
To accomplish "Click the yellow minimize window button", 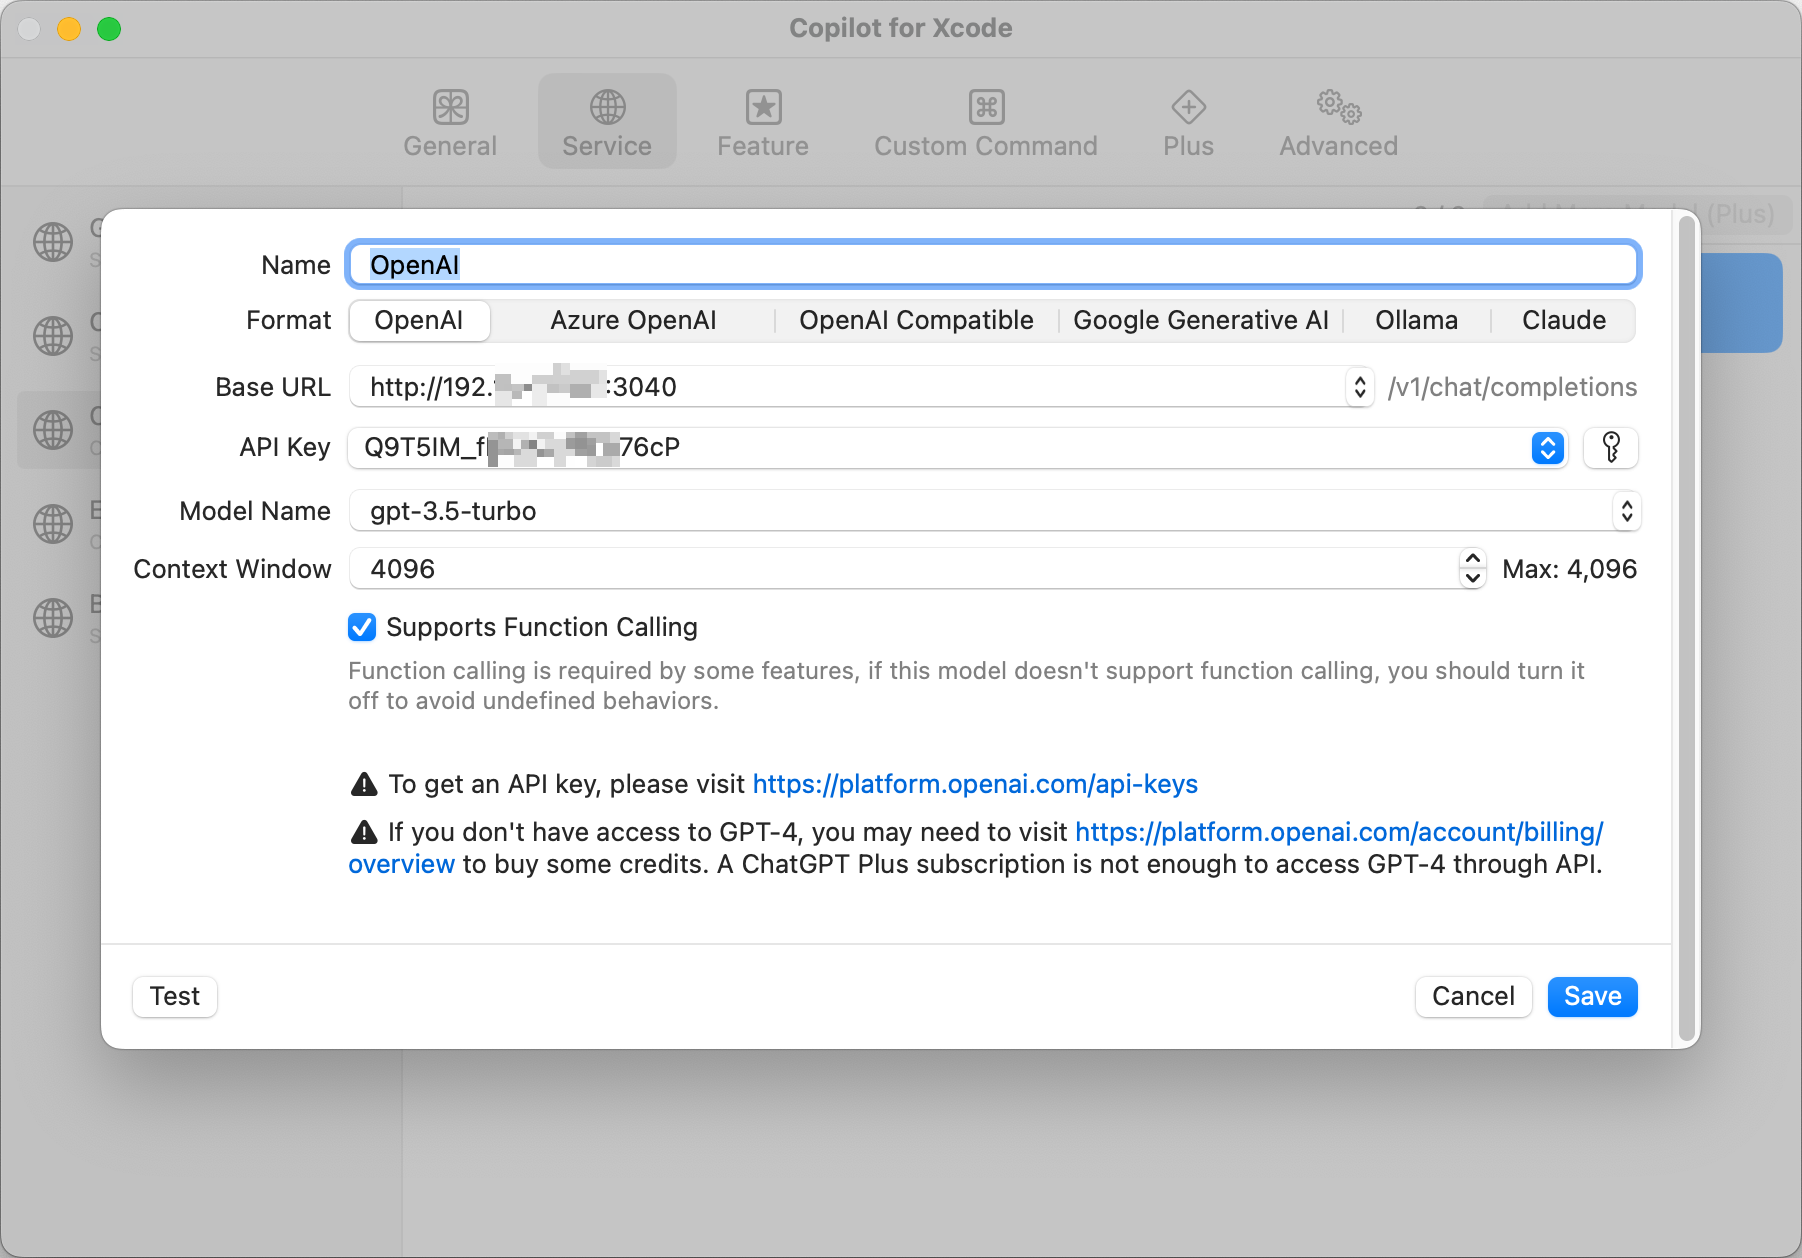I will (x=69, y=29).
